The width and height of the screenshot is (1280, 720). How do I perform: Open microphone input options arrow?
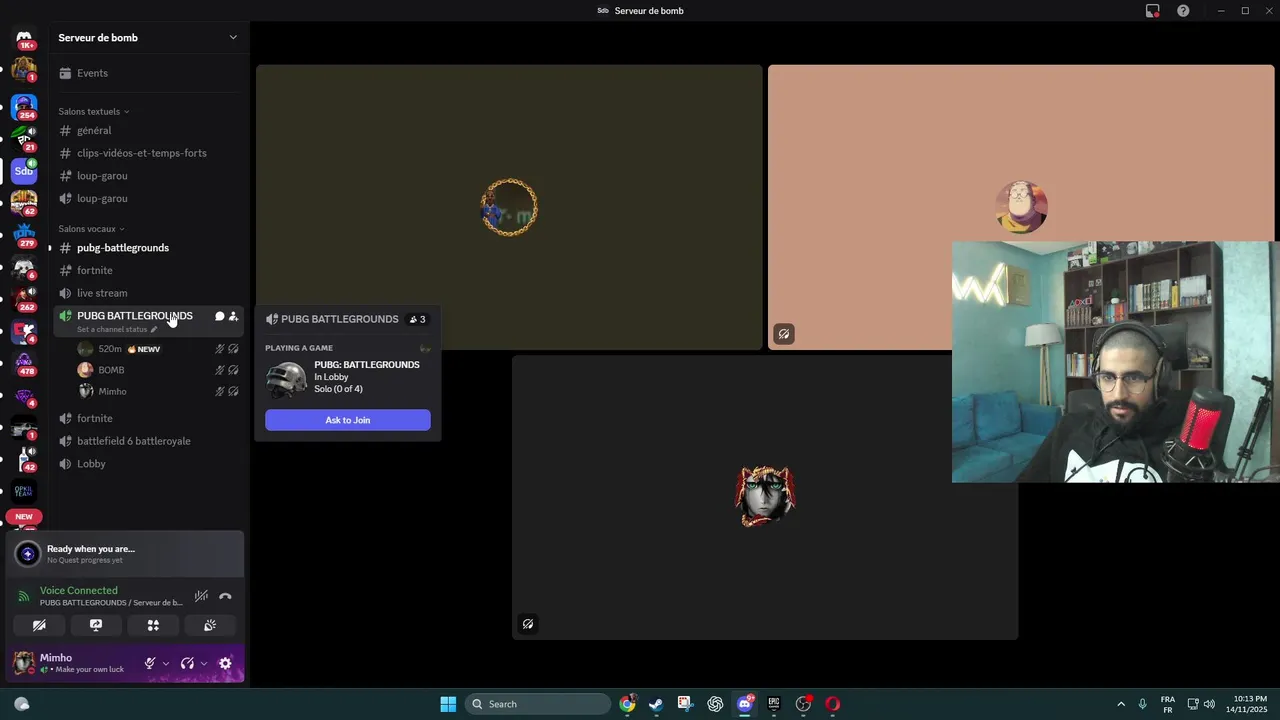point(166,663)
